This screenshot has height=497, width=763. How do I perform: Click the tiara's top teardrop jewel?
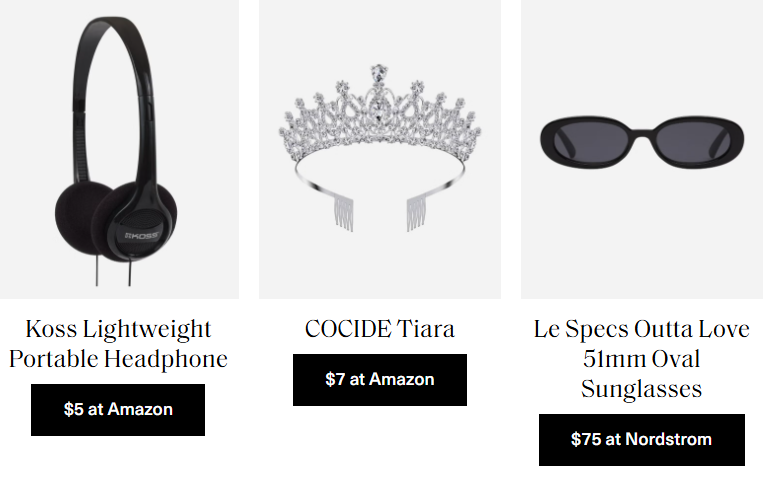[379, 74]
